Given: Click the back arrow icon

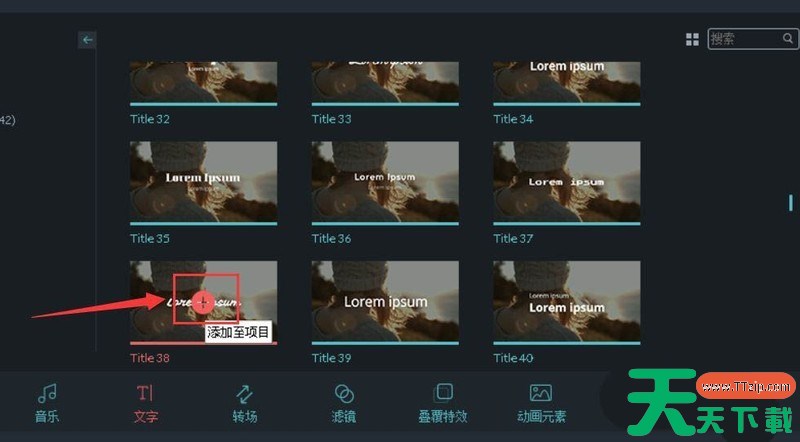Looking at the screenshot, I should point(88,40).
